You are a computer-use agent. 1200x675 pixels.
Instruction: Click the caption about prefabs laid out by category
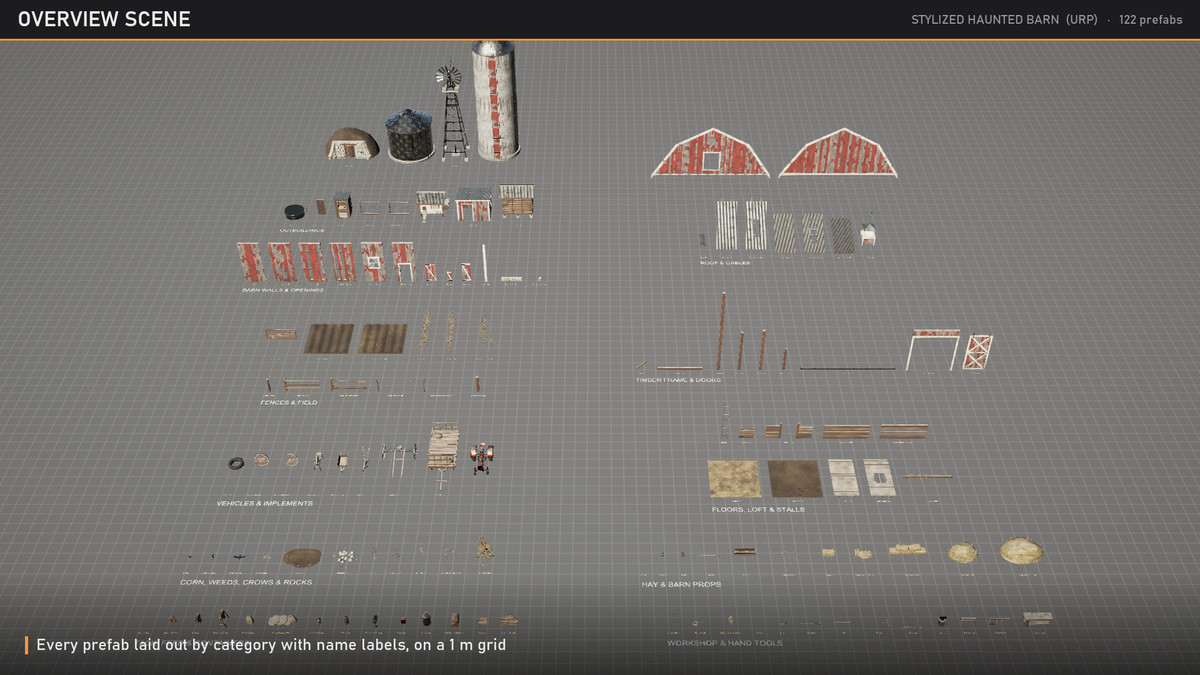point(271,645)
